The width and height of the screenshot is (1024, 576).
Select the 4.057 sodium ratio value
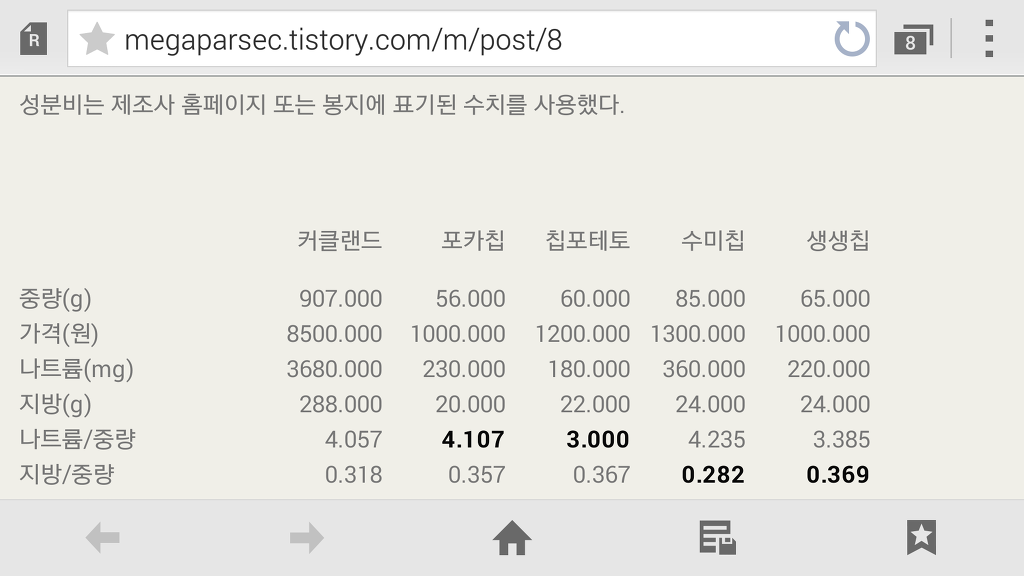(x=353, y=440)
